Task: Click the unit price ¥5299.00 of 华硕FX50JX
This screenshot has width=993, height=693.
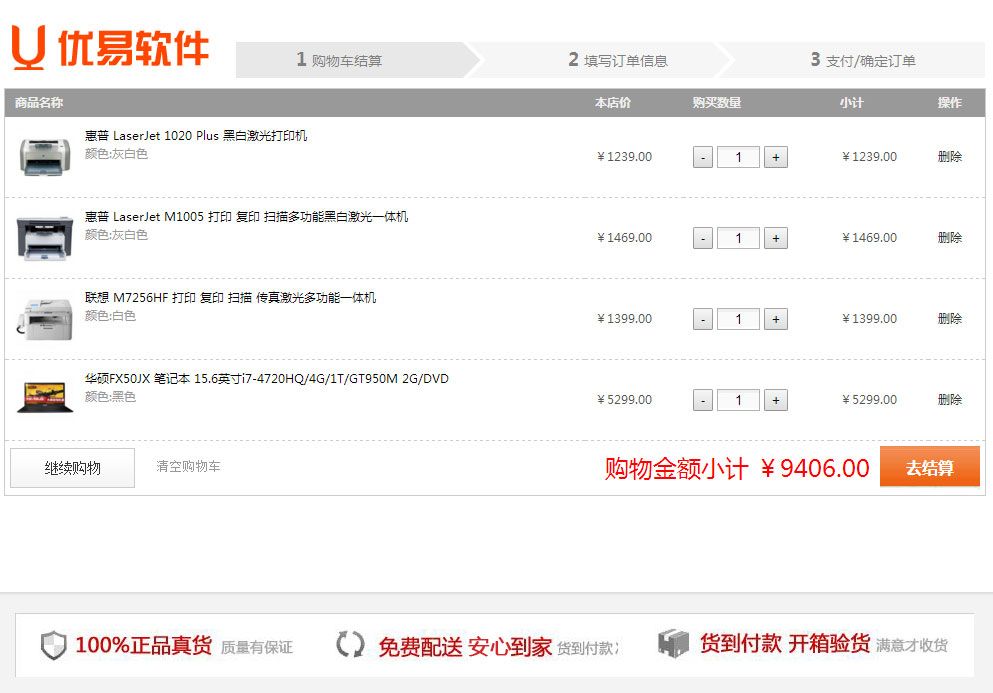Action: [x=624, y=400]
